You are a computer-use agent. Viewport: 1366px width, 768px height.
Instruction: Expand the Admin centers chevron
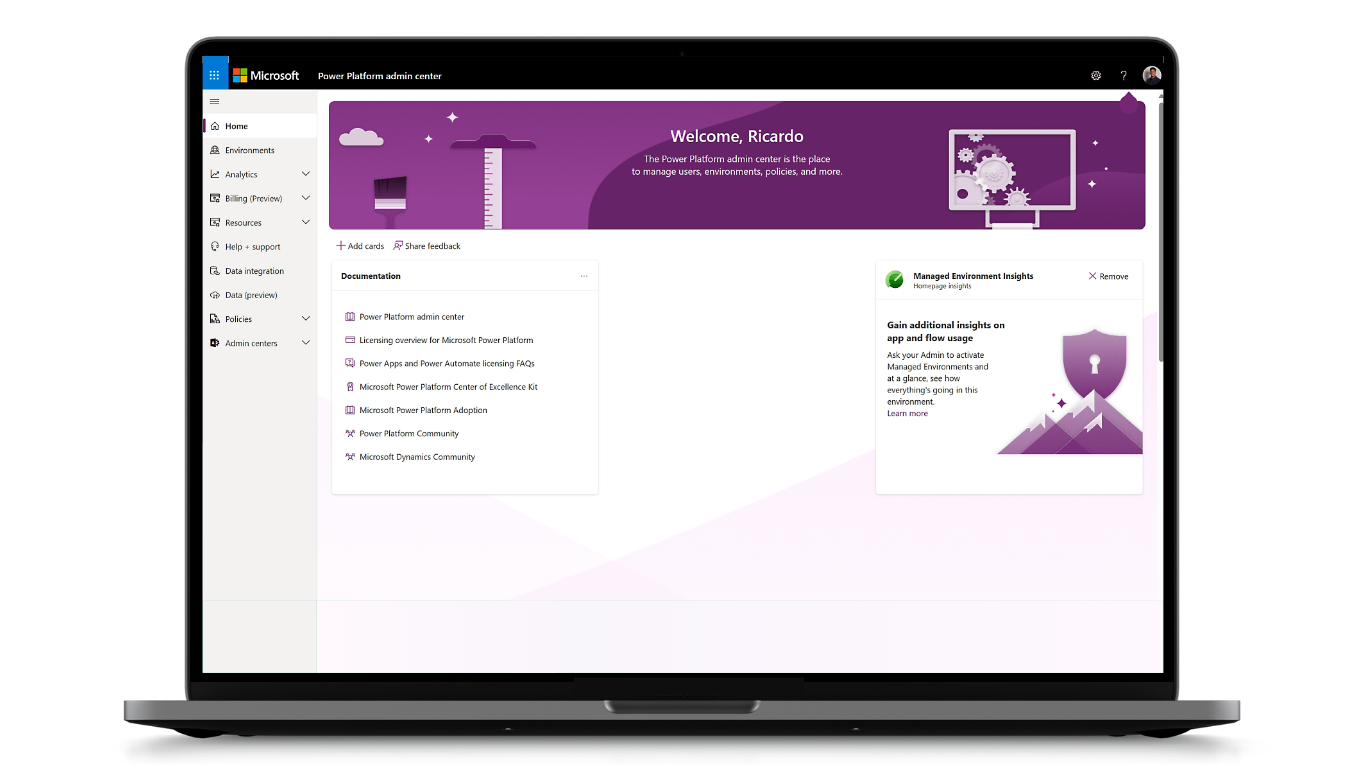pyautogui.click(x=306, y=343)
